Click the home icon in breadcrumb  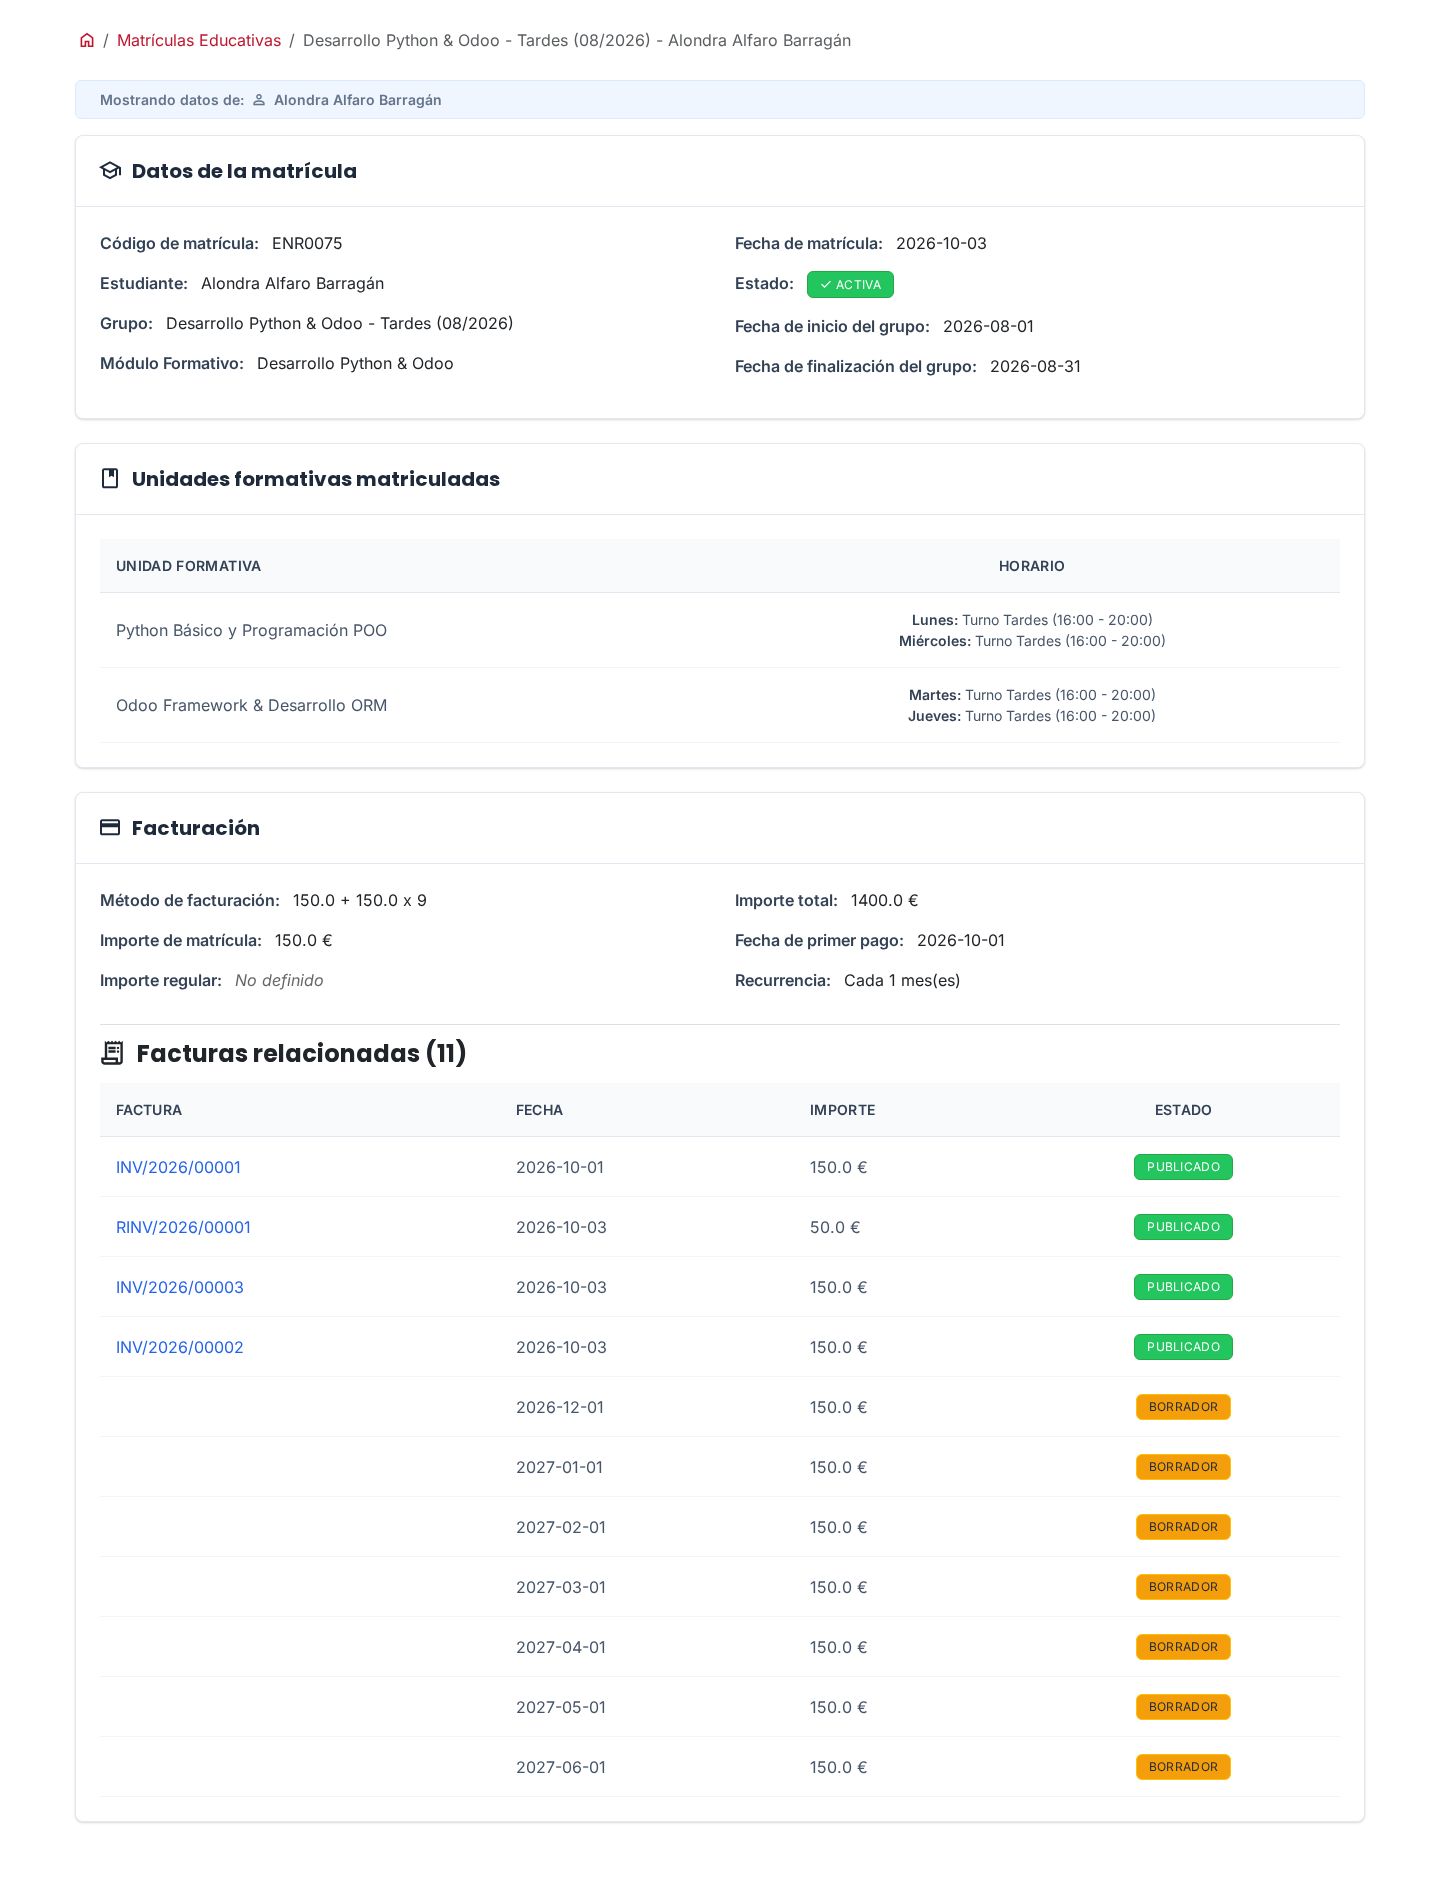(87, 41)
